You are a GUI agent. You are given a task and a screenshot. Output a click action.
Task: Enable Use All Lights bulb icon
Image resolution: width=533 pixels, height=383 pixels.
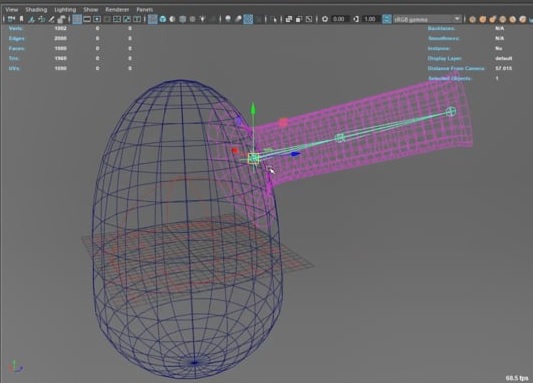(203, 19)
